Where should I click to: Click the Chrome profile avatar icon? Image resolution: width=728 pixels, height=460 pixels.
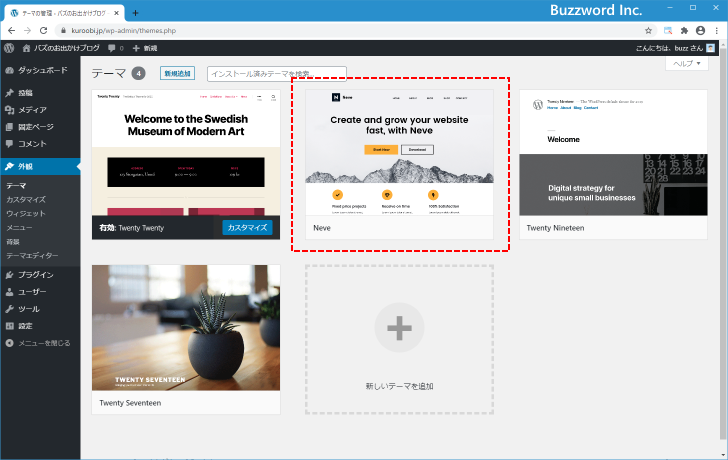tap(700, 30)
